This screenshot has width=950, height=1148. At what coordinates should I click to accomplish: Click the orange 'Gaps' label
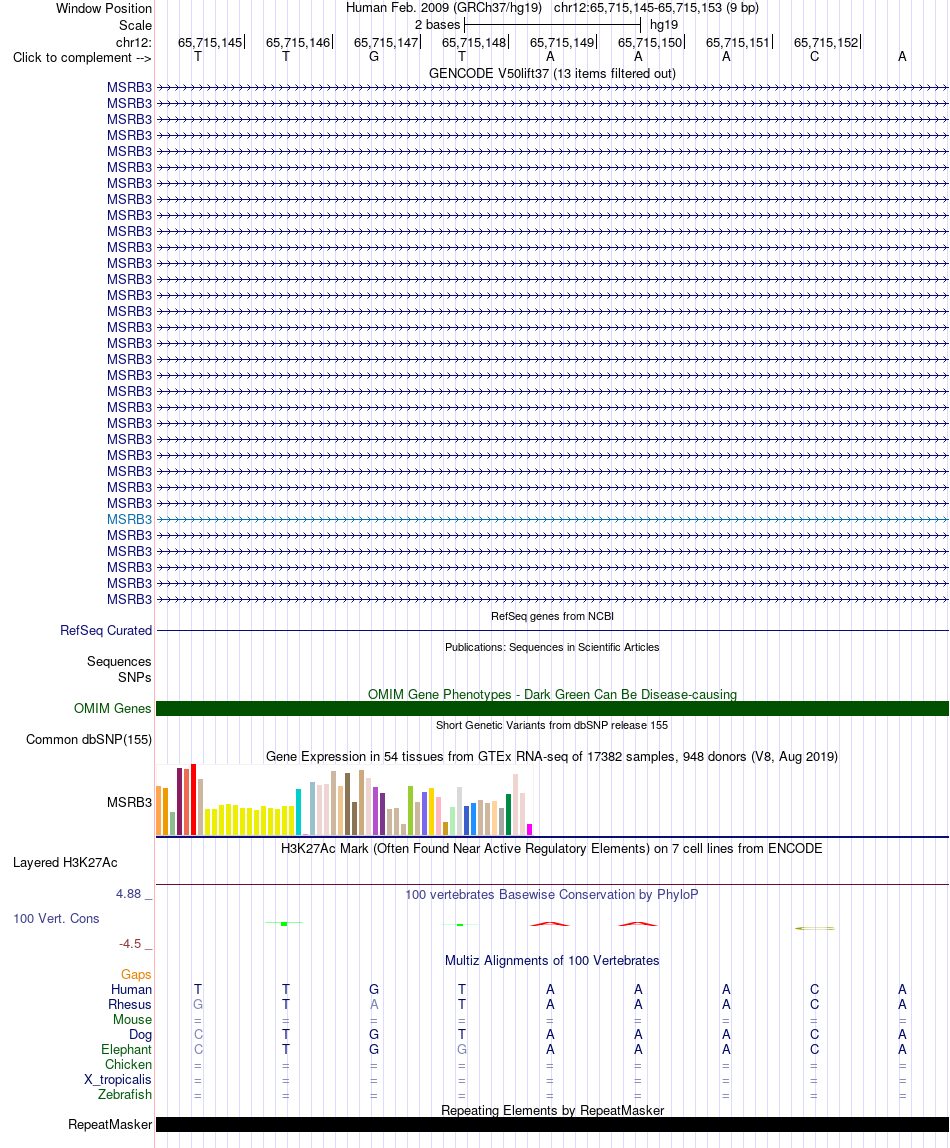(x=136, y=974)
